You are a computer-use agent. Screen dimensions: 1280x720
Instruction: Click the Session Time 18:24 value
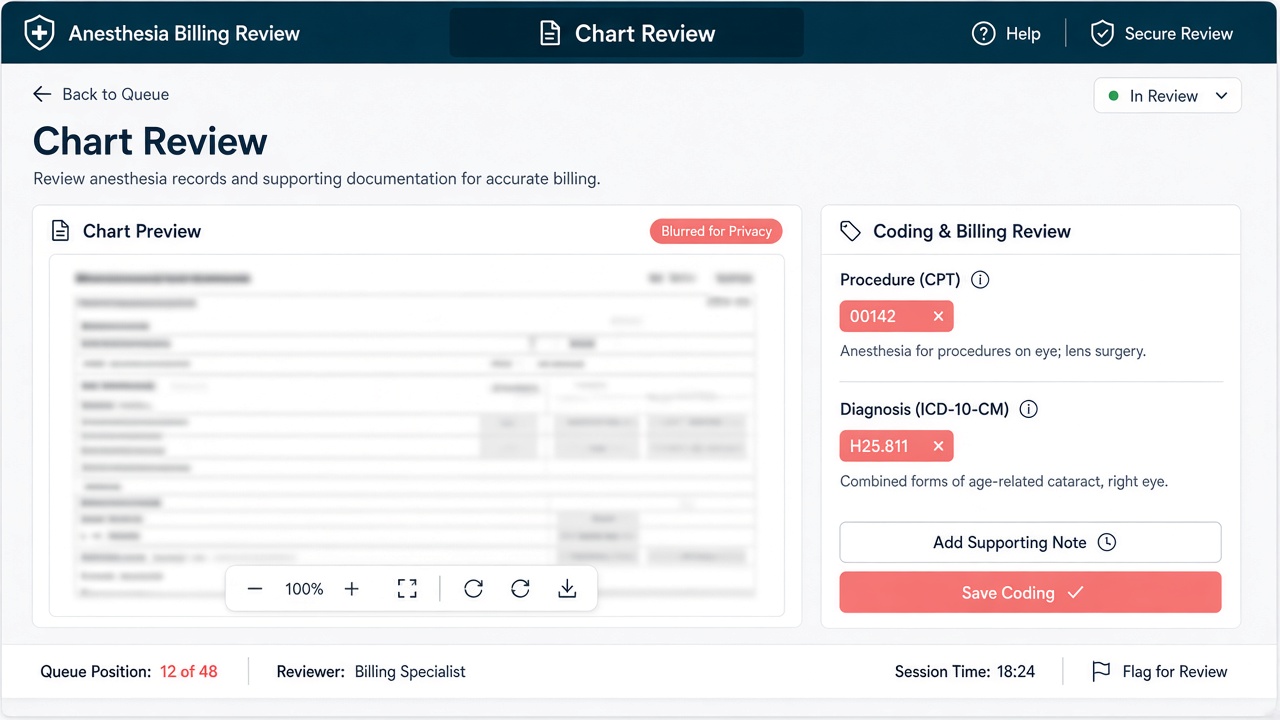click(1016, 672)
